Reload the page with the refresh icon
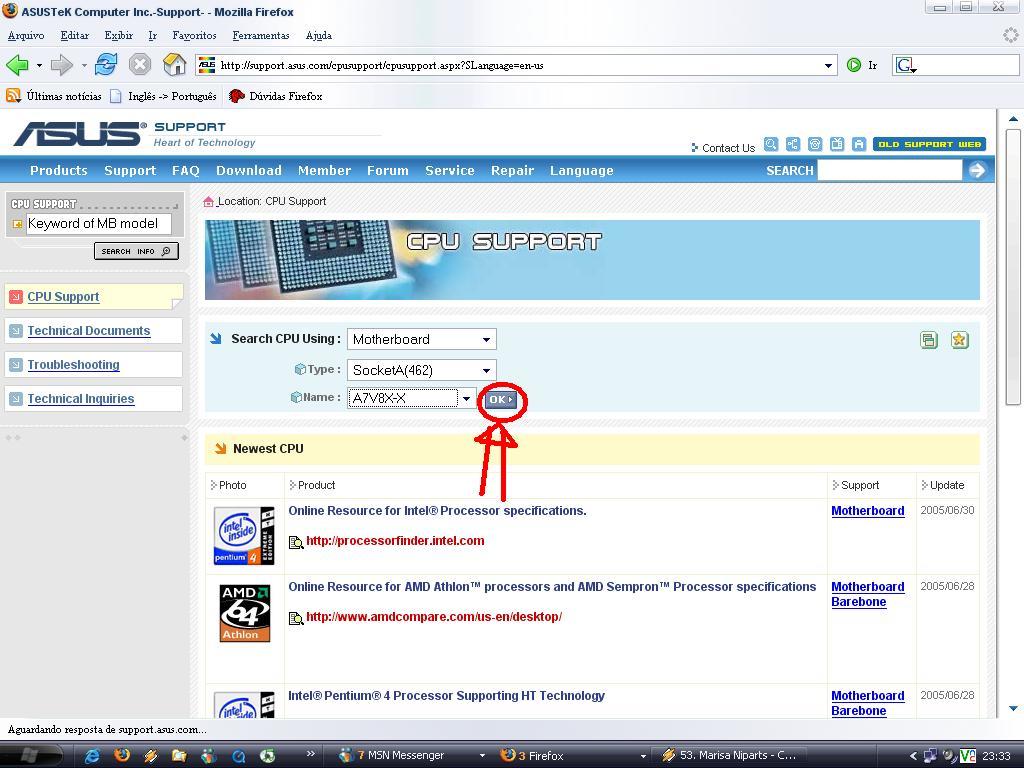Viewport: 1024px width, 768px height. coord(106,65)
